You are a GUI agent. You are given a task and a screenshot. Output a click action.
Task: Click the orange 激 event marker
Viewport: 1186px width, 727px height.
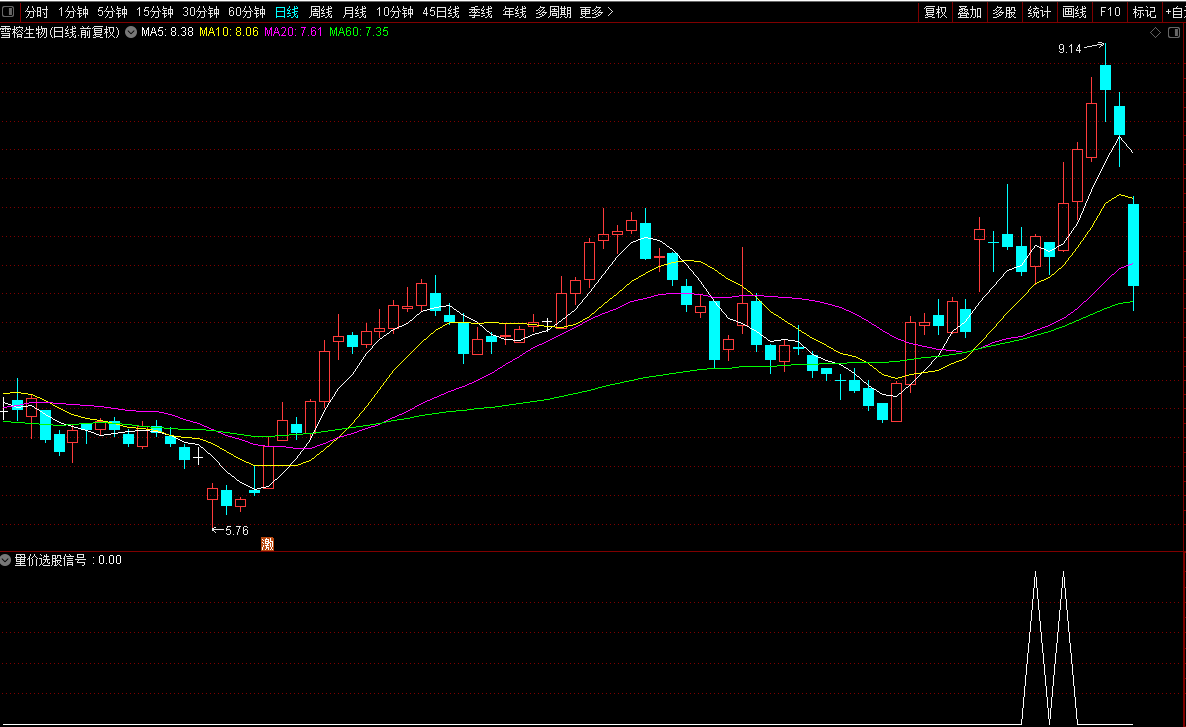point(267,544)
